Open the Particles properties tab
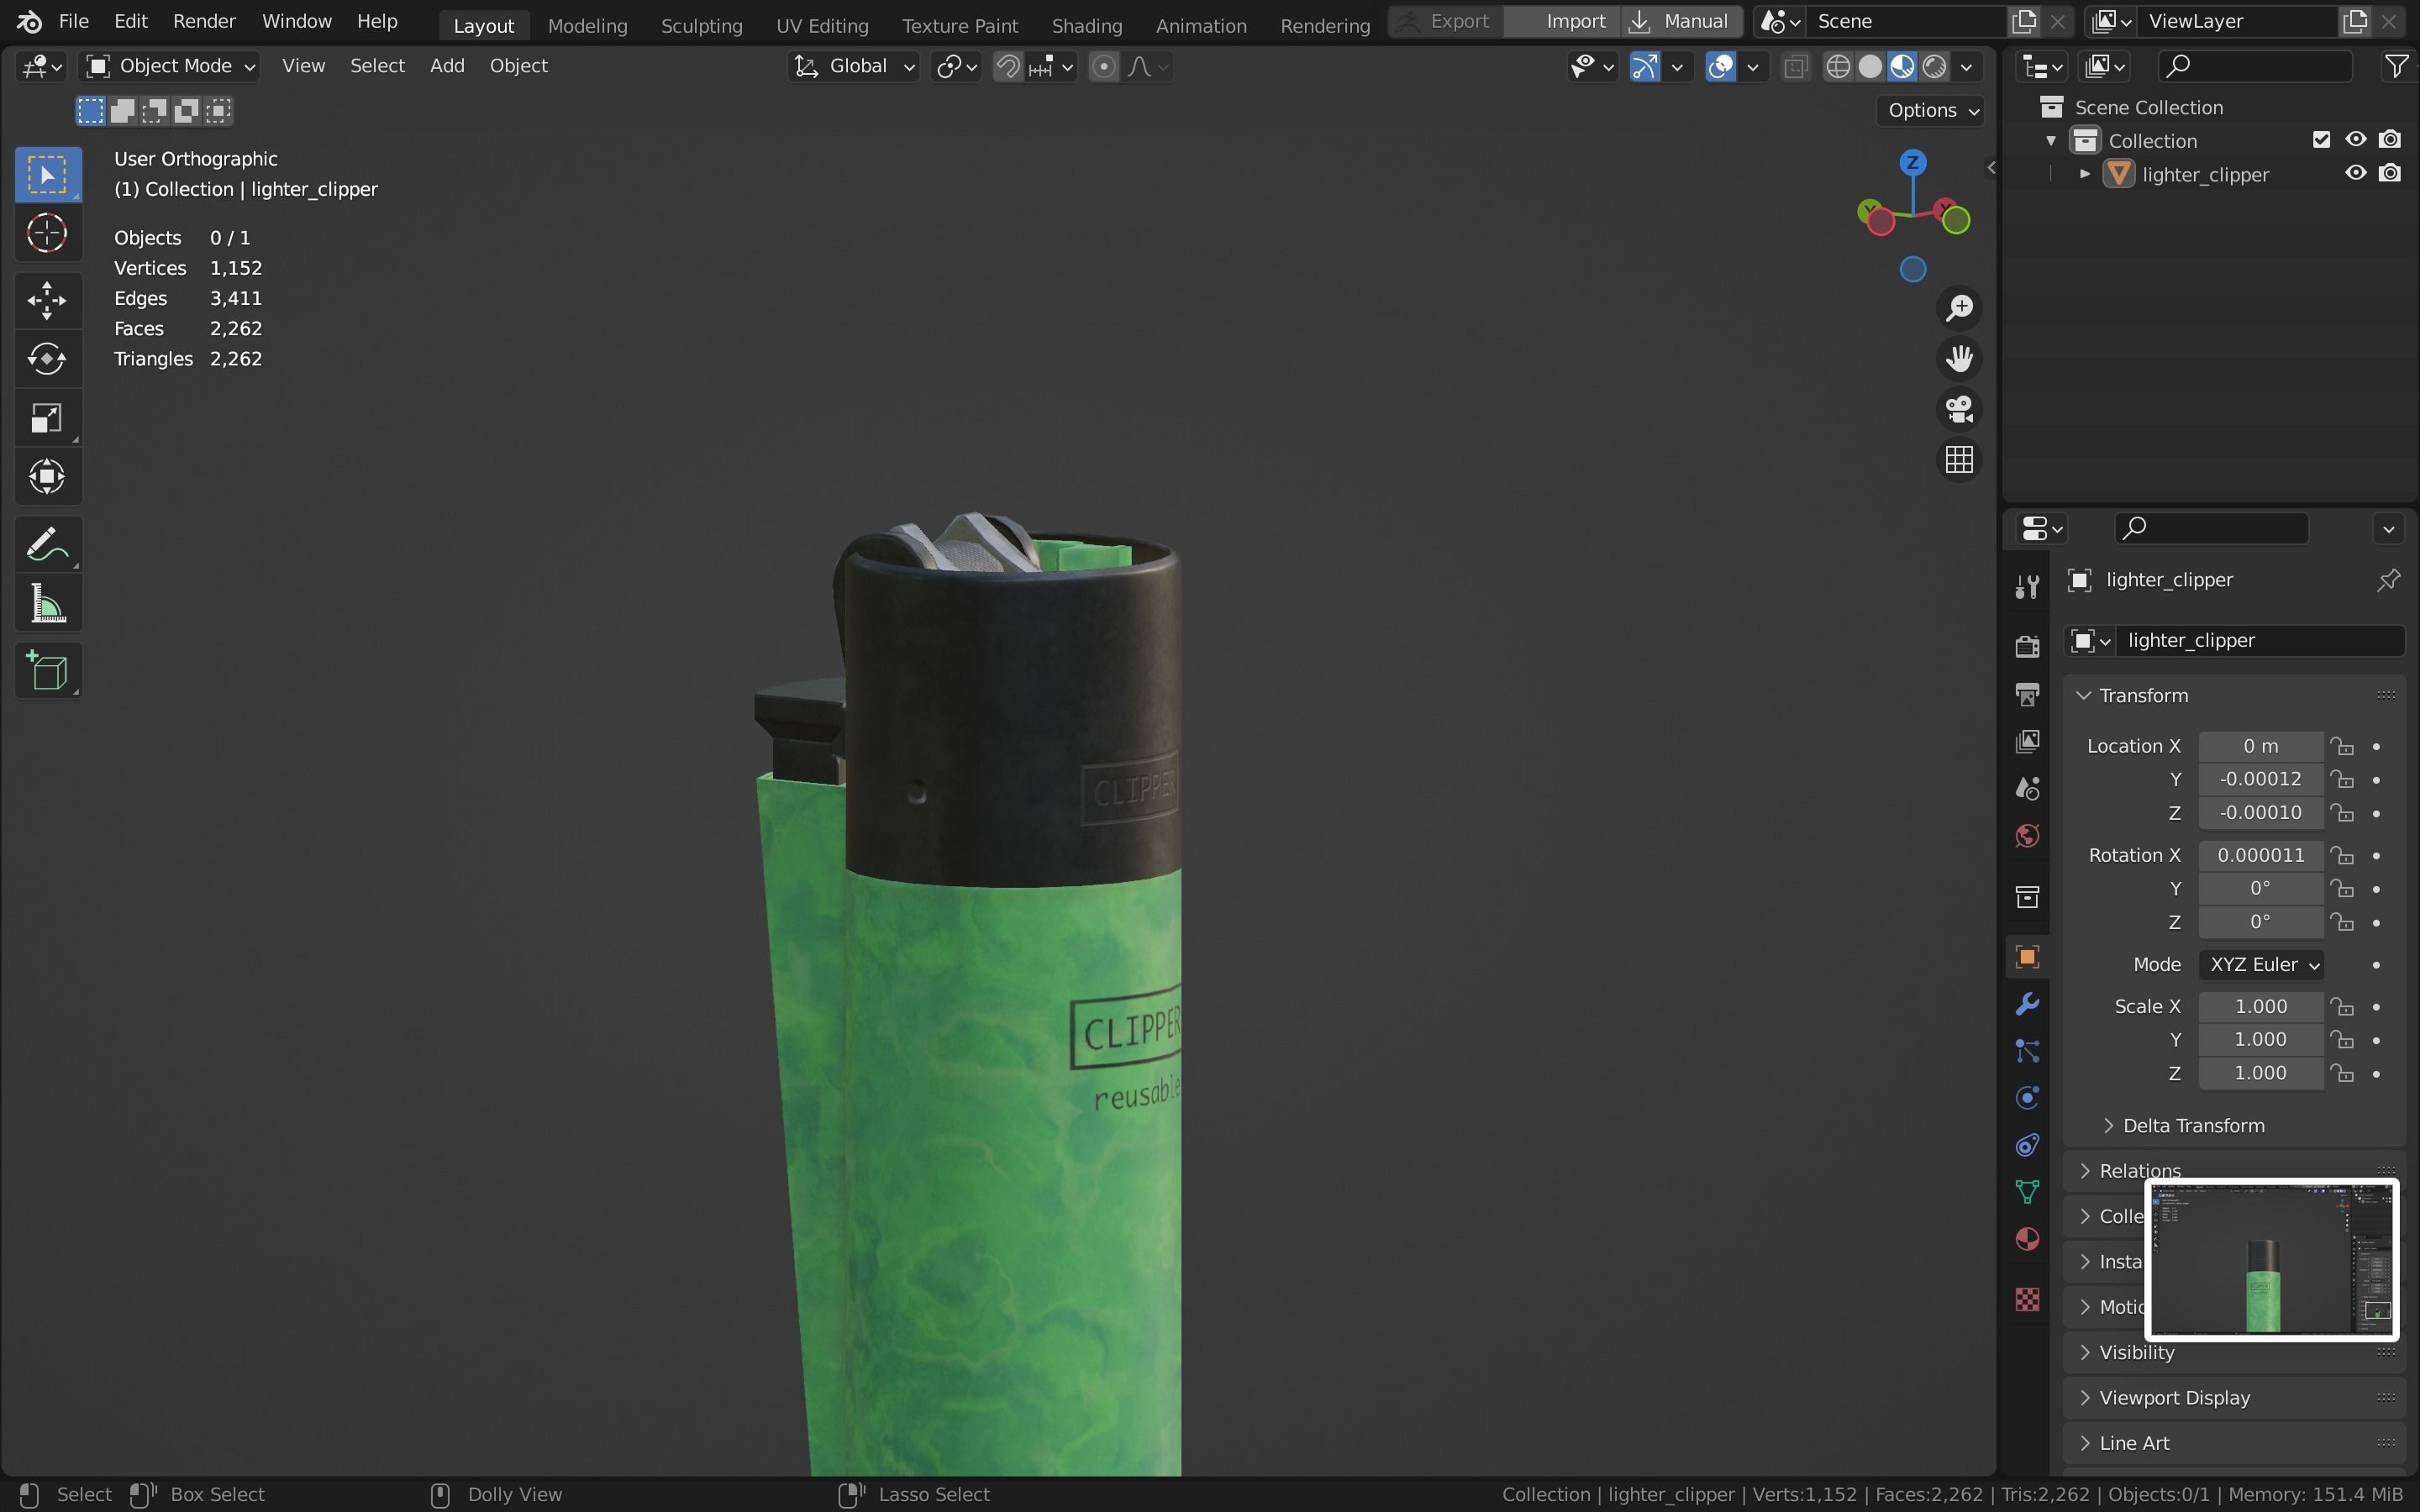The width and height of the screenshot is (2420, 1512). (2027, 1051)
